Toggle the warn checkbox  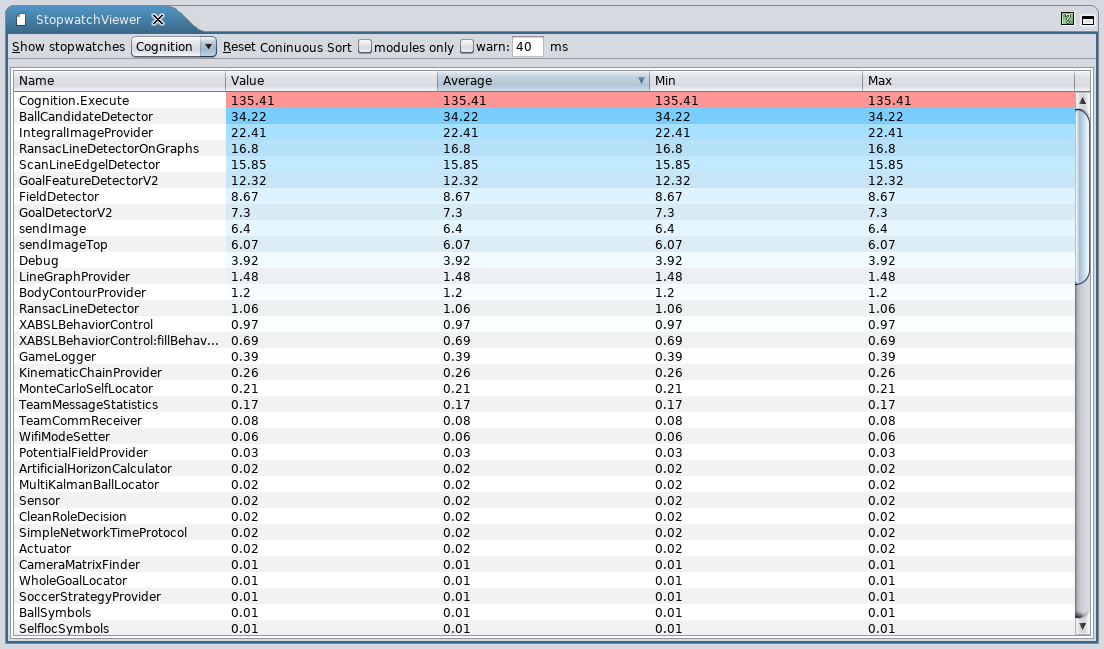click(467, 46)
